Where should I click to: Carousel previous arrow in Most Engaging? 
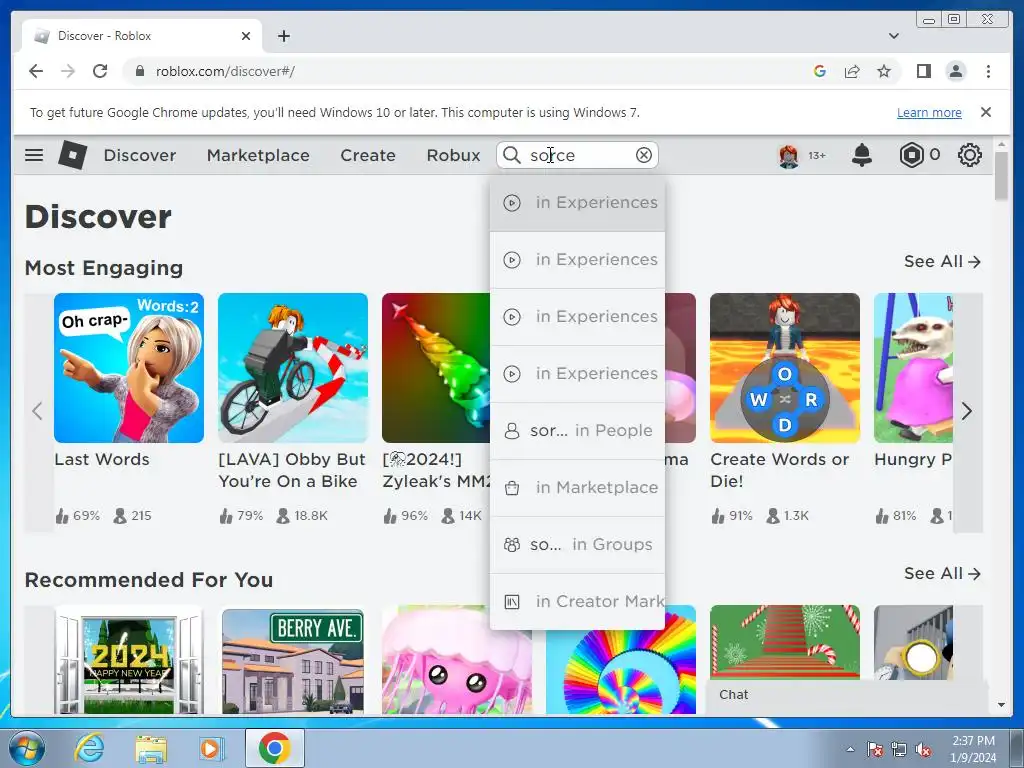(37, 411)
